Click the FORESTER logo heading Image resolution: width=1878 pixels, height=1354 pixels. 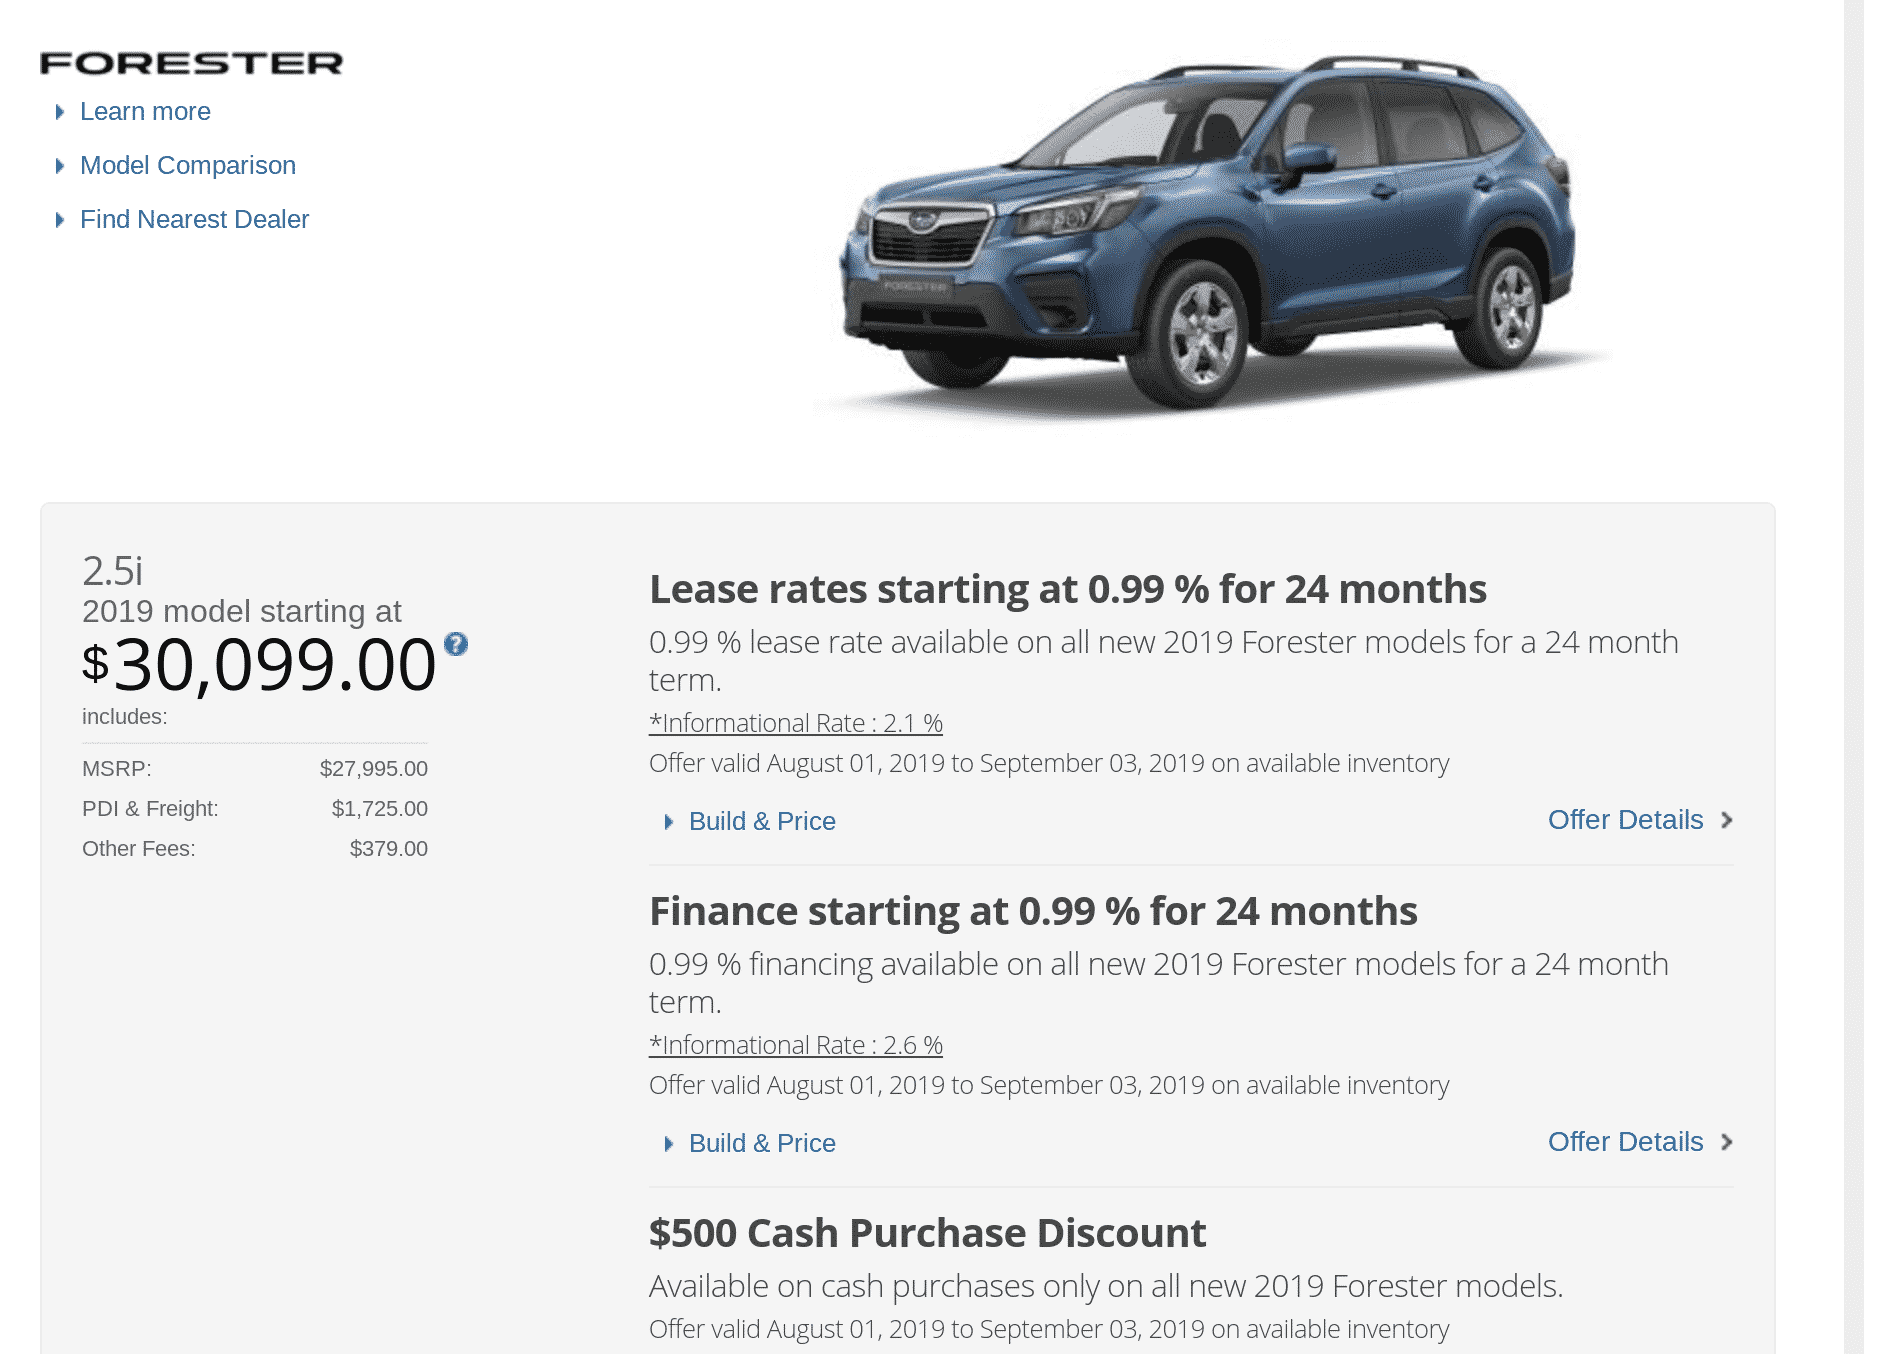[191, 64]
